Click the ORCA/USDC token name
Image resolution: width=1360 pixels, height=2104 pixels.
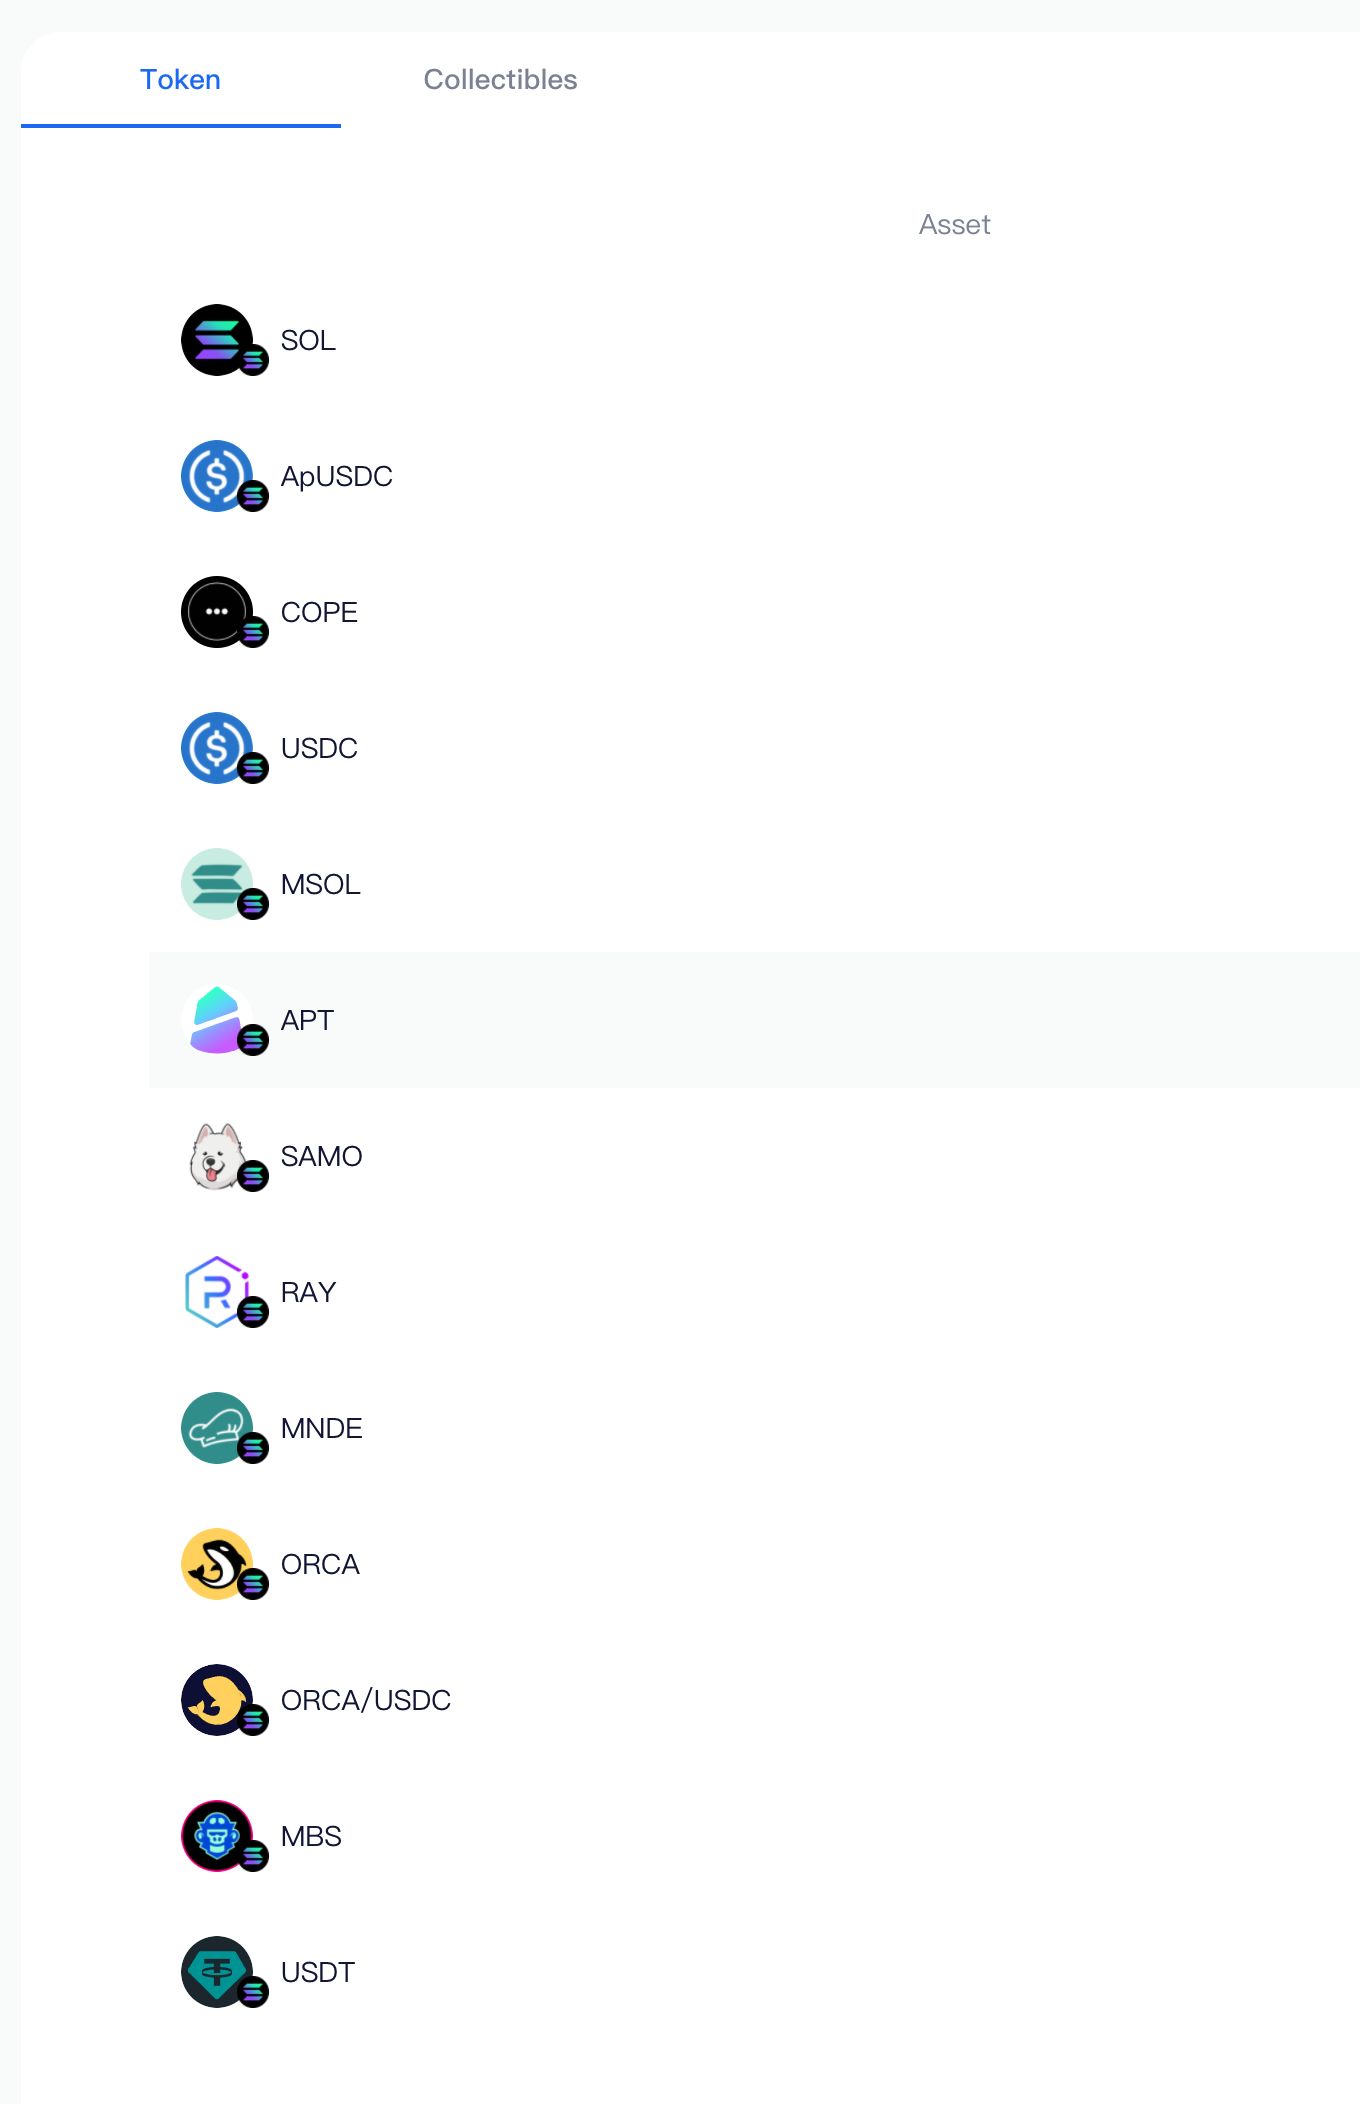[x=366, y=1700]
